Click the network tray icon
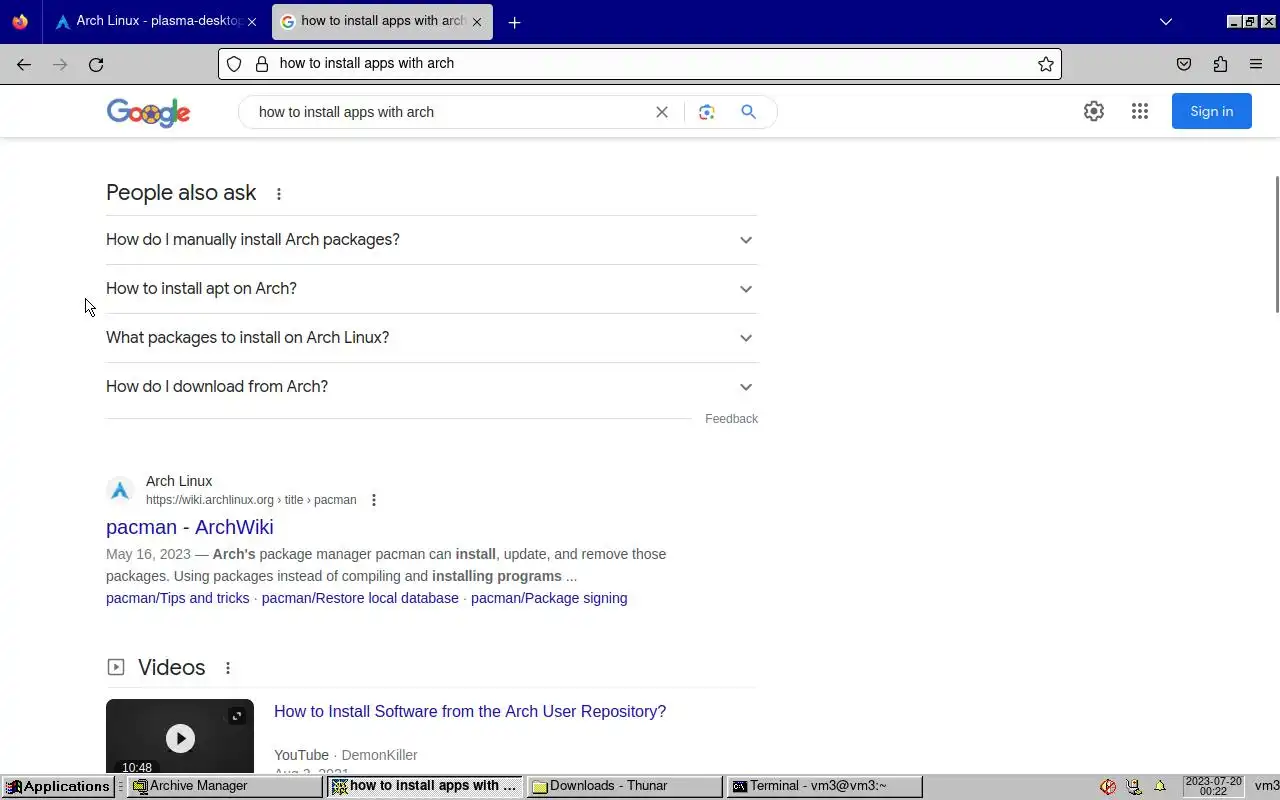This screenshot has width=1280, height=800. tap(1134, 786)
